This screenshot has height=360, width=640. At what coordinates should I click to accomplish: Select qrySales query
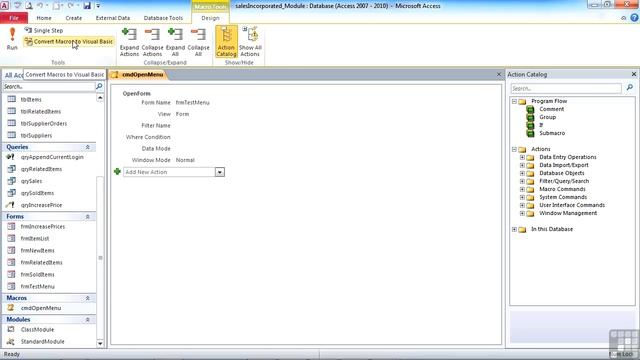(31, 181)
